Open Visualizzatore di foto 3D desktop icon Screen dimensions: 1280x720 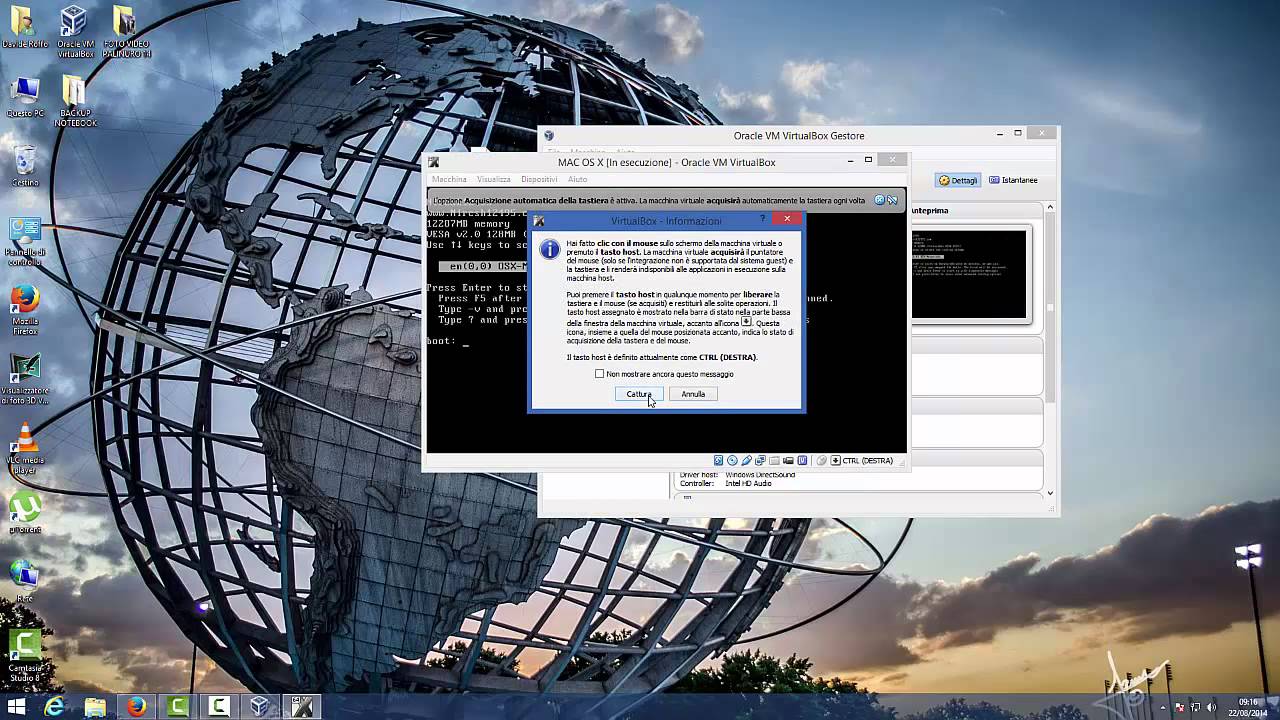[x=25, y=380]
